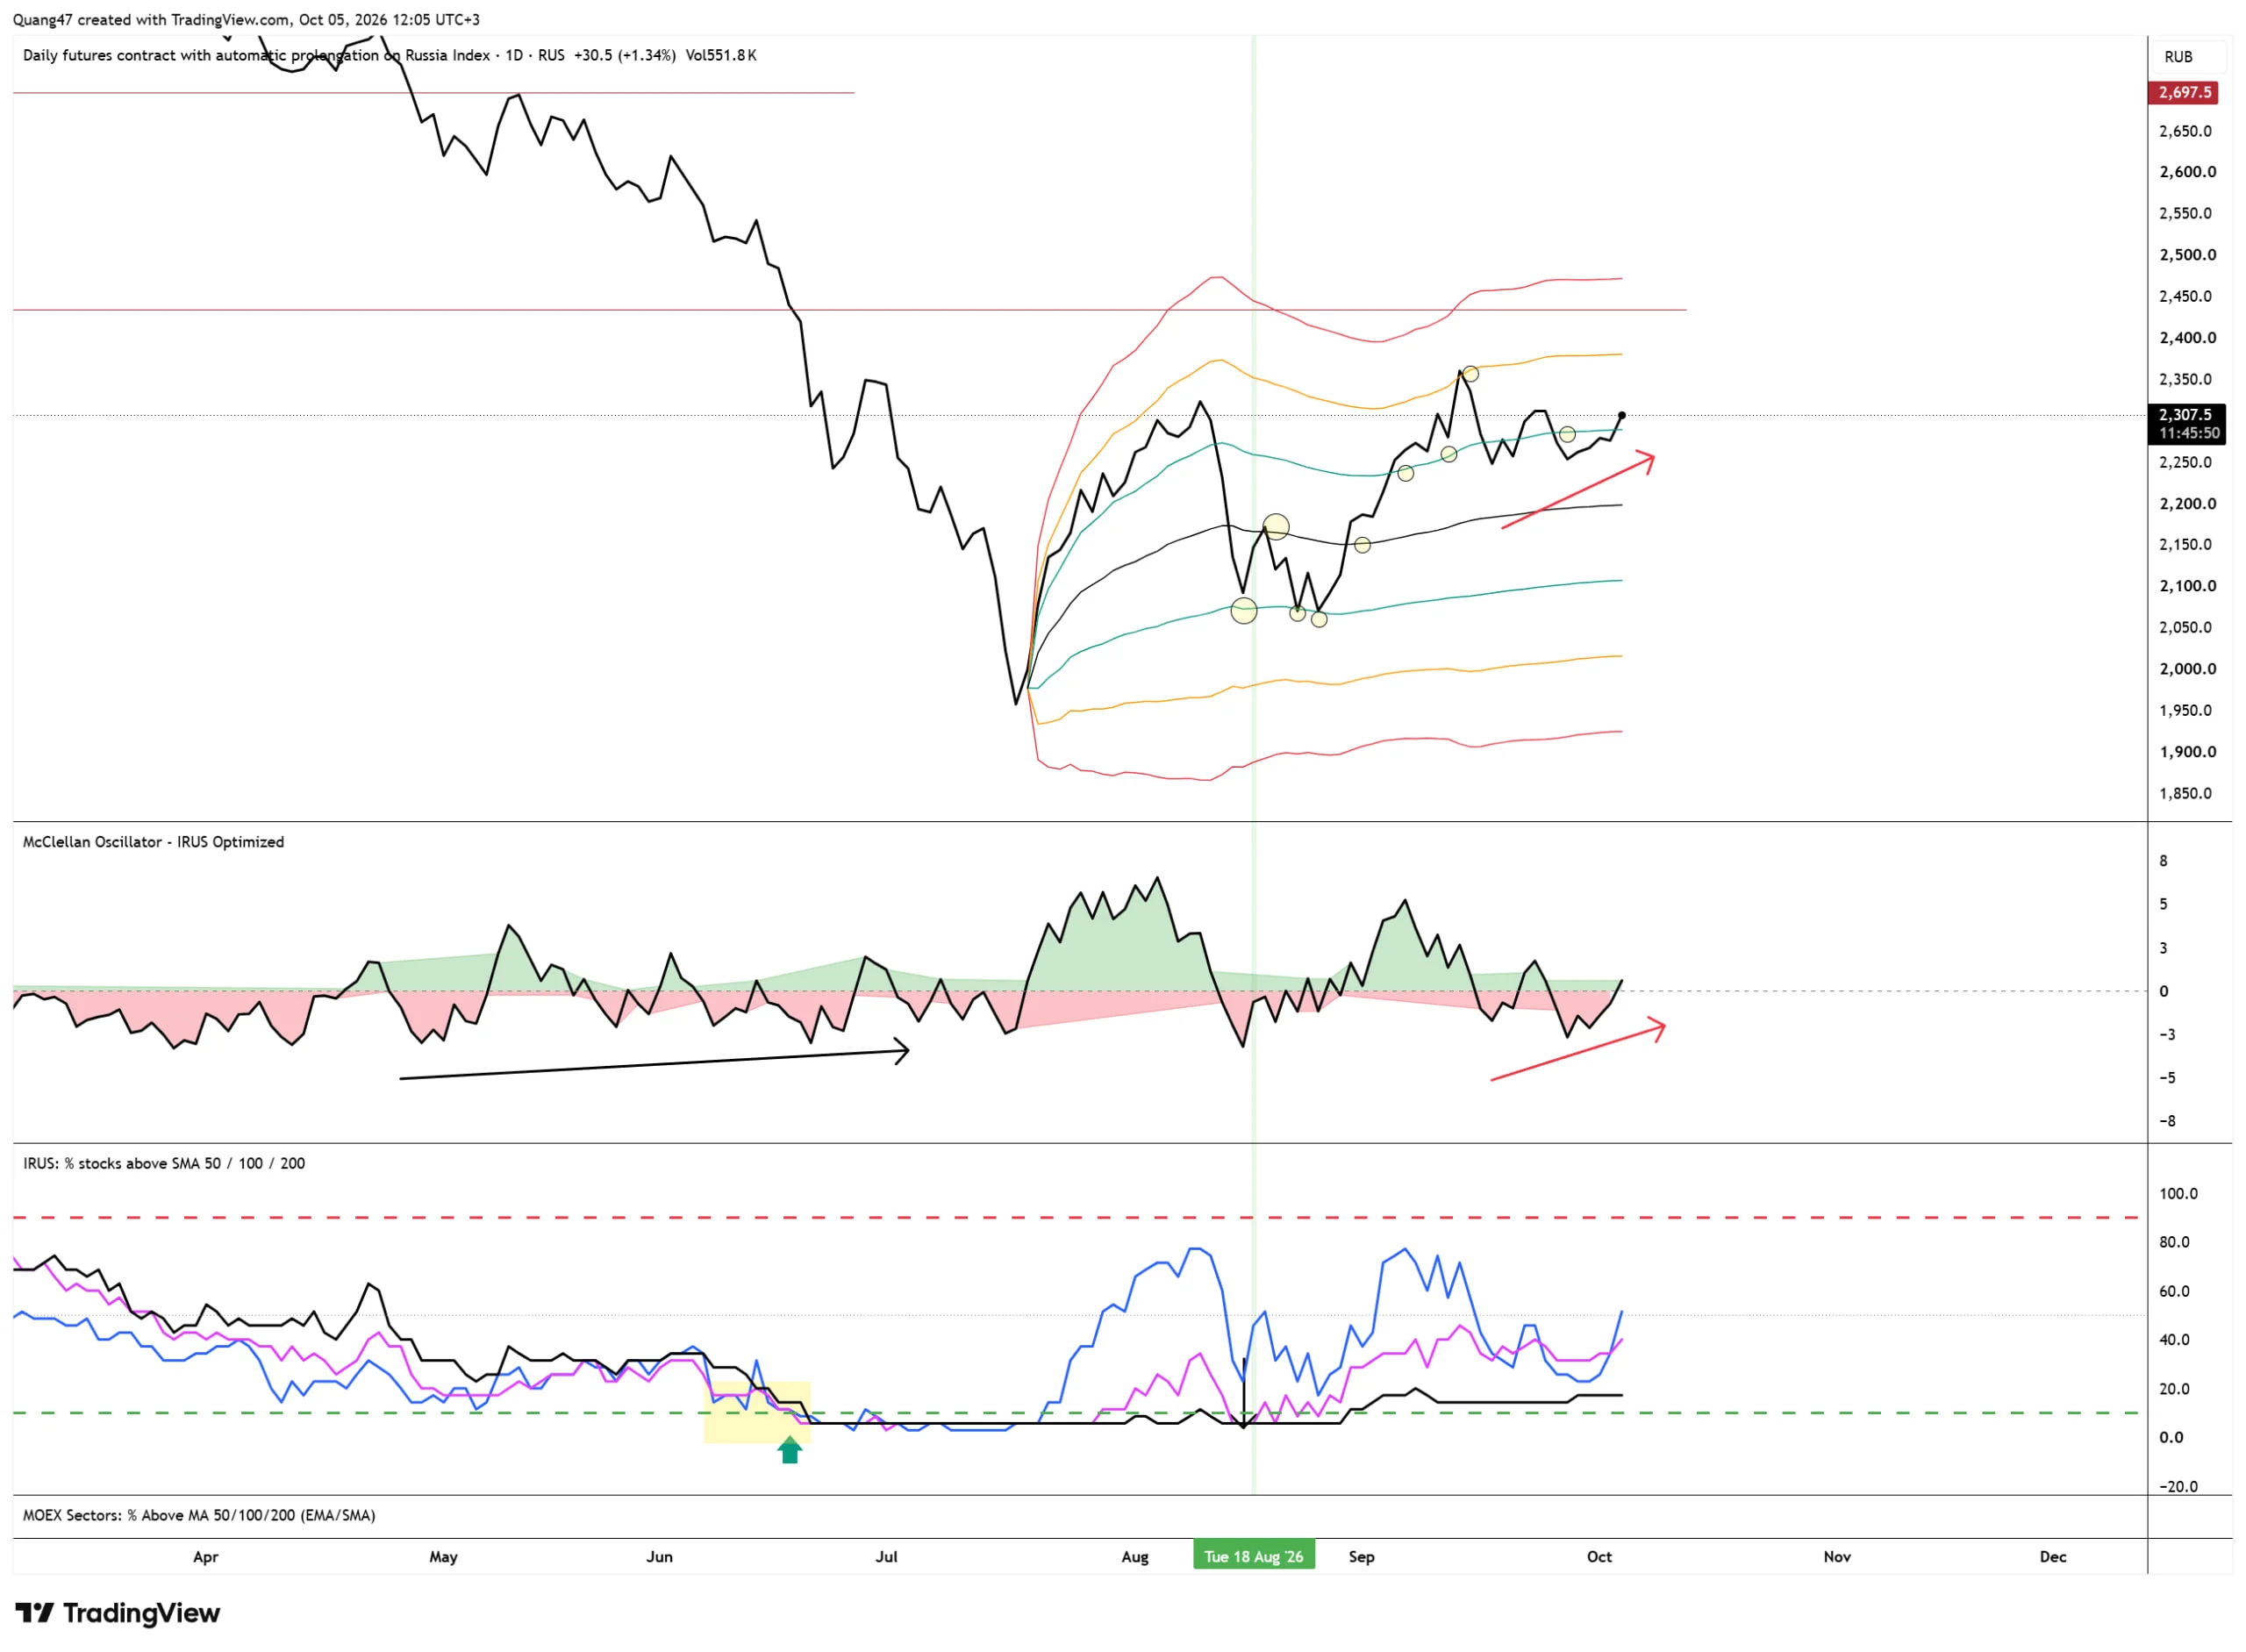The image size is (2246, 1652).
Task: Click the Dec label on the time axis
Action: [2053, 1556]
